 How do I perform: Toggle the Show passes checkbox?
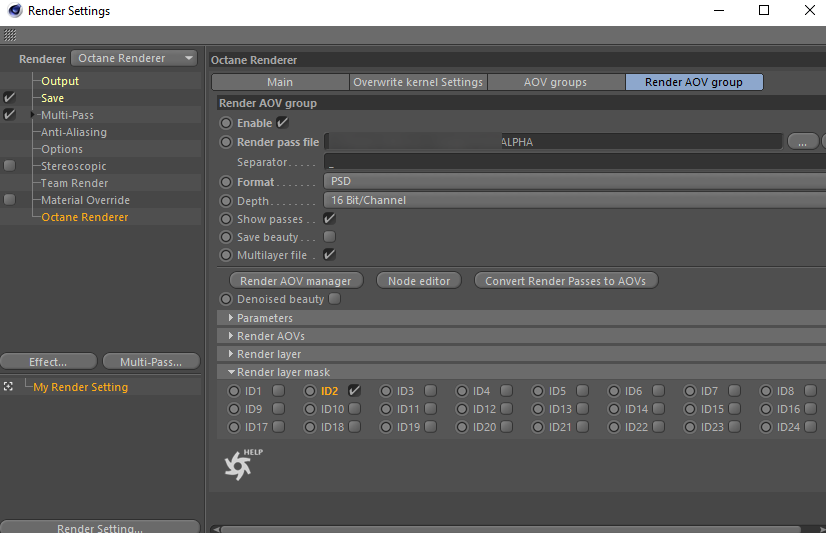pyautogui.click(x=329, y=218)
